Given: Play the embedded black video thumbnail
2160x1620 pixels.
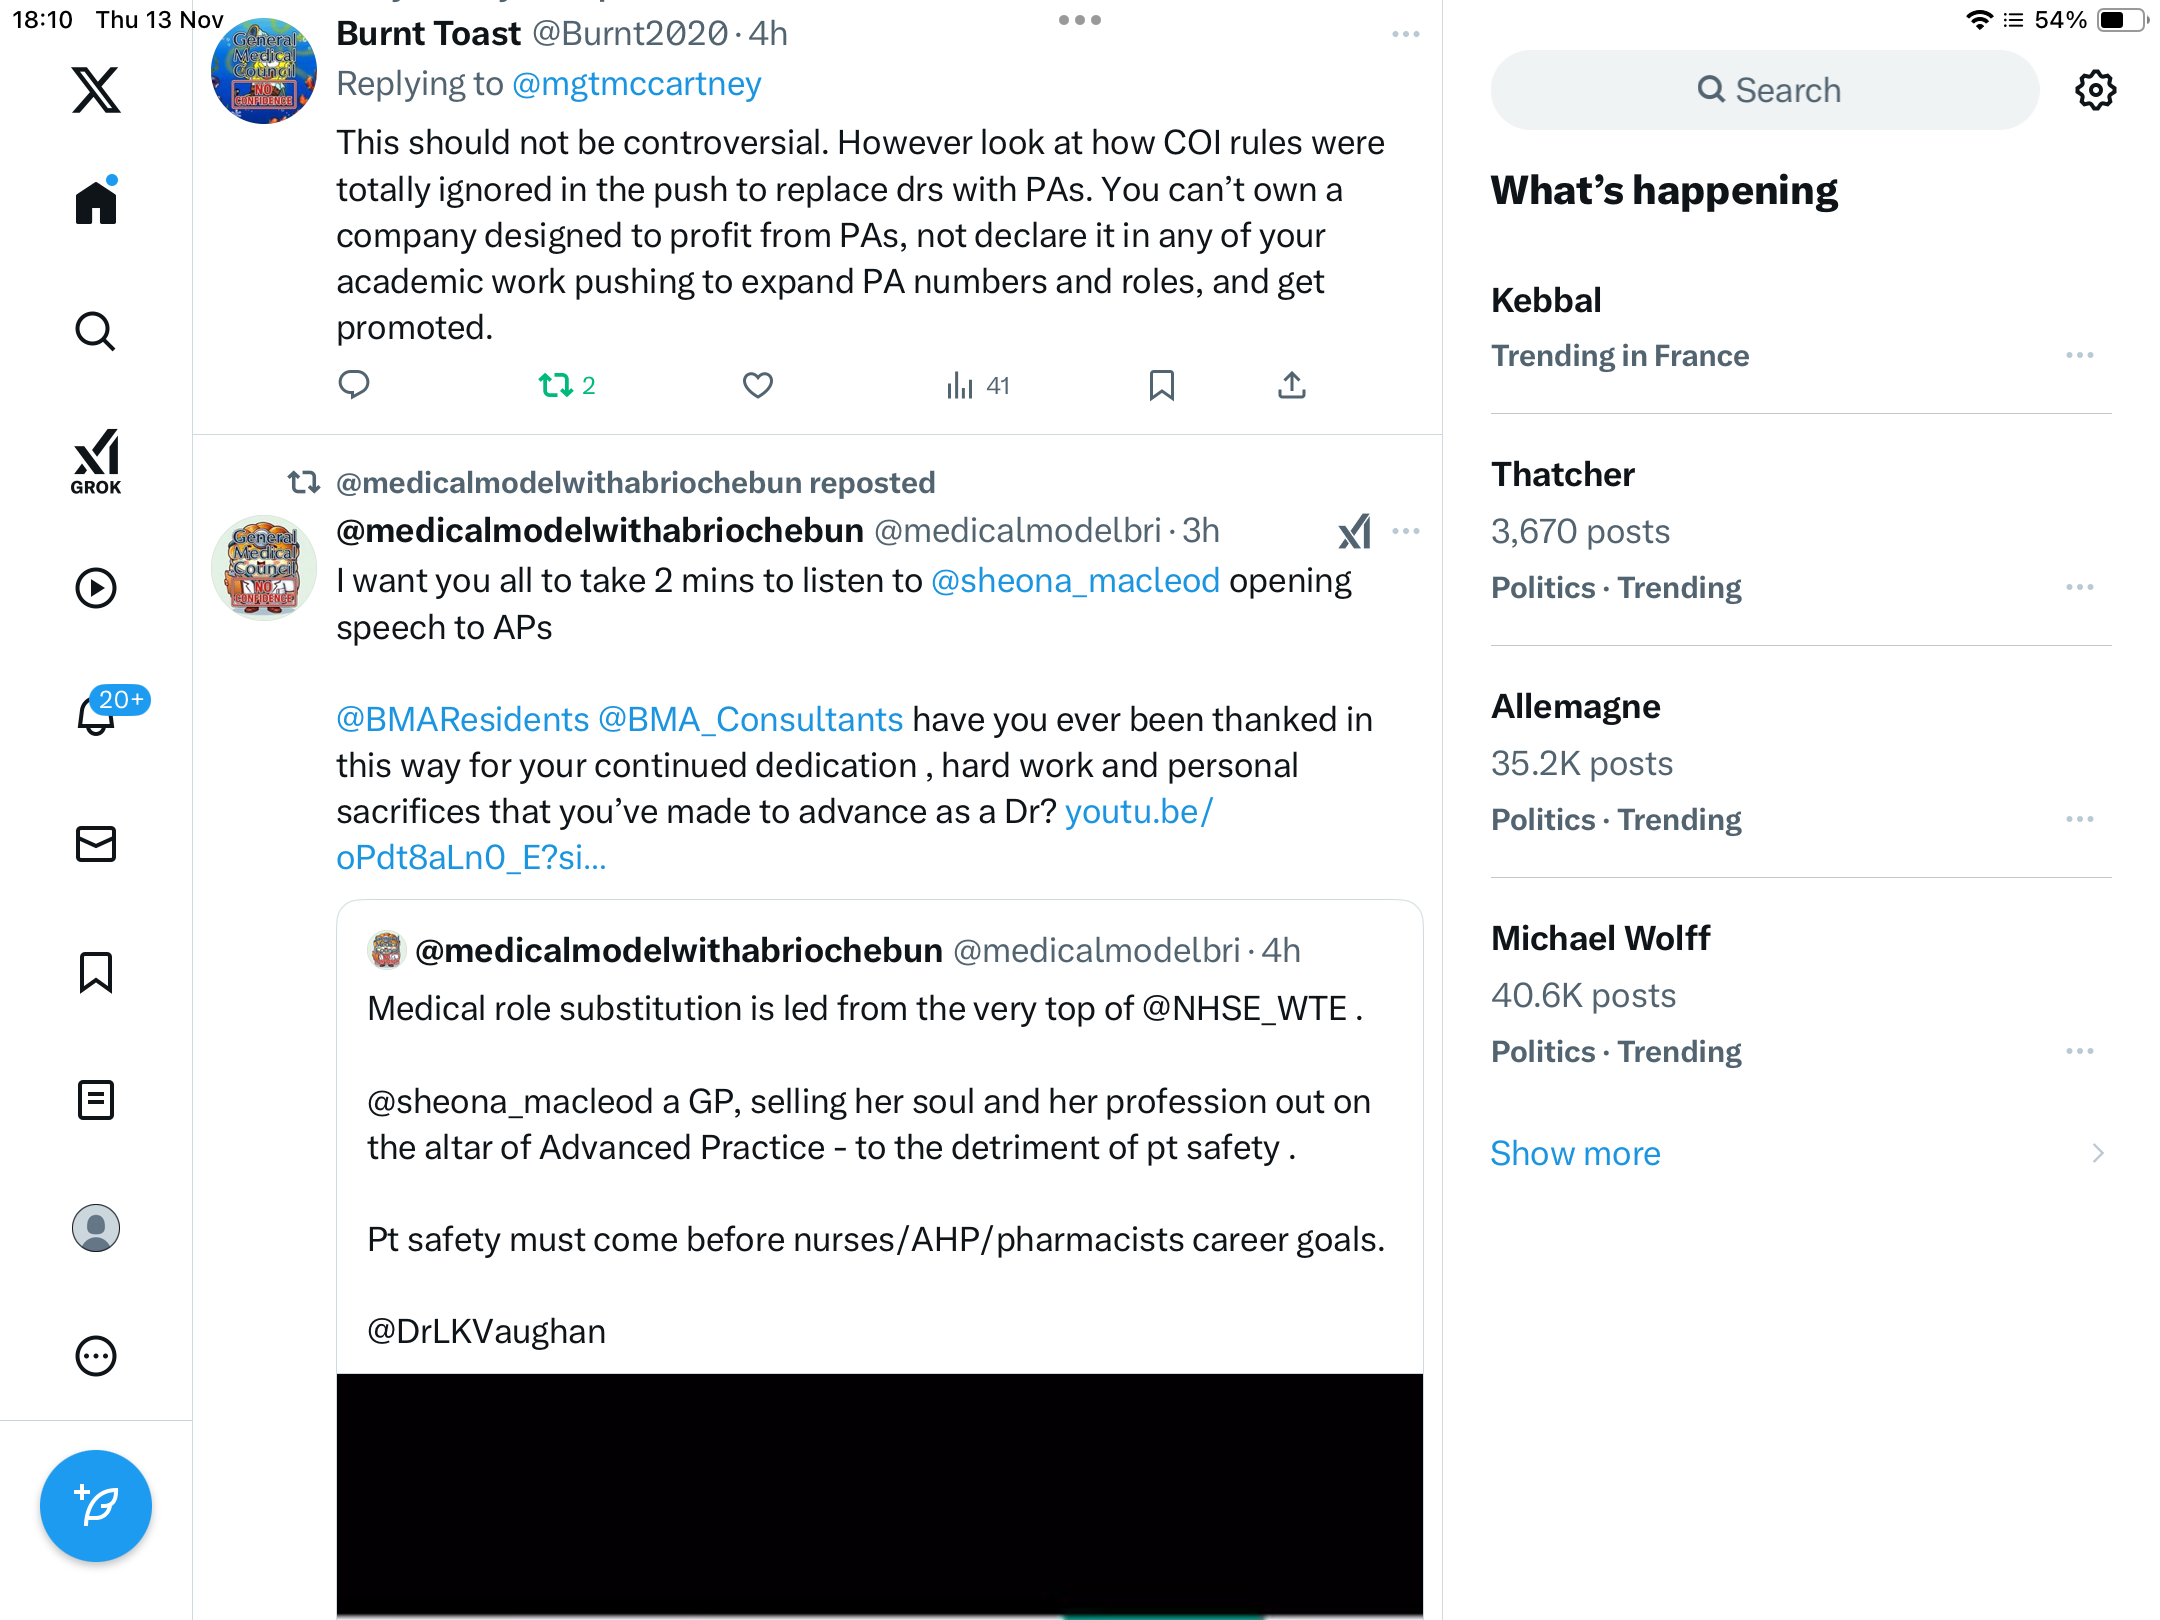Looking at the screenshot, I should click(x=879, y=1495).
